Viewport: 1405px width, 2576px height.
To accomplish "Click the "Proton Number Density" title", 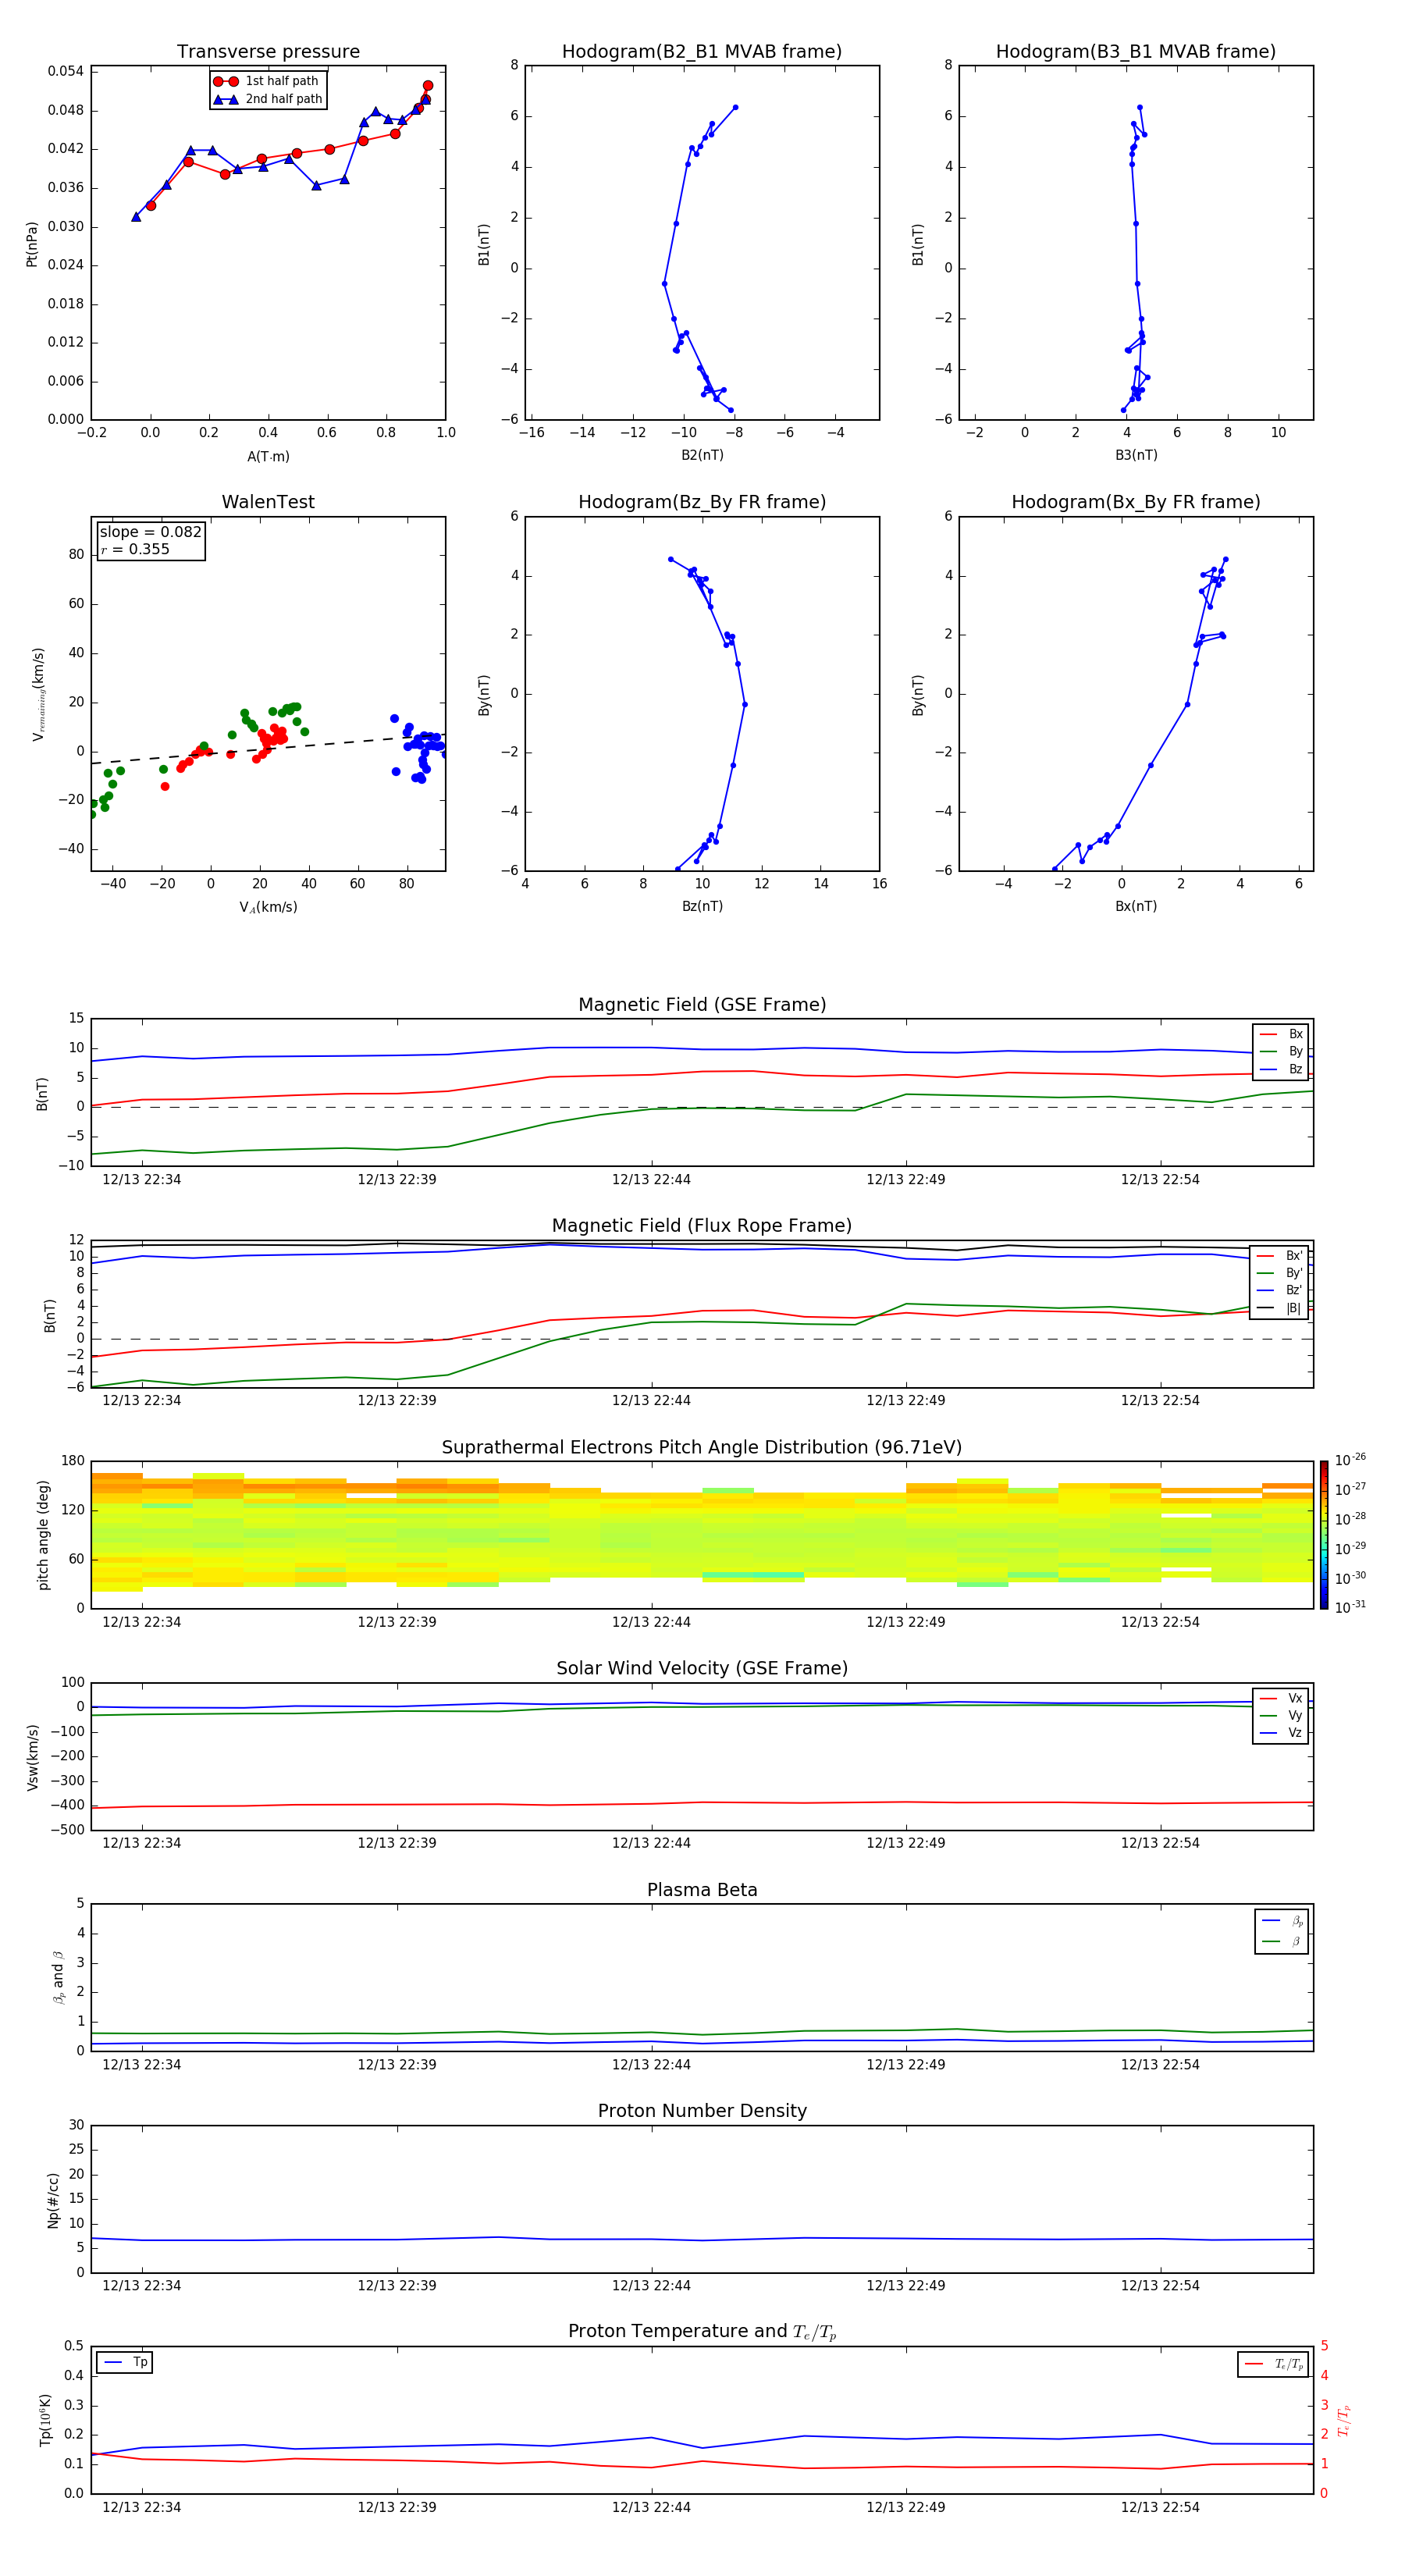I will 702,2111.
